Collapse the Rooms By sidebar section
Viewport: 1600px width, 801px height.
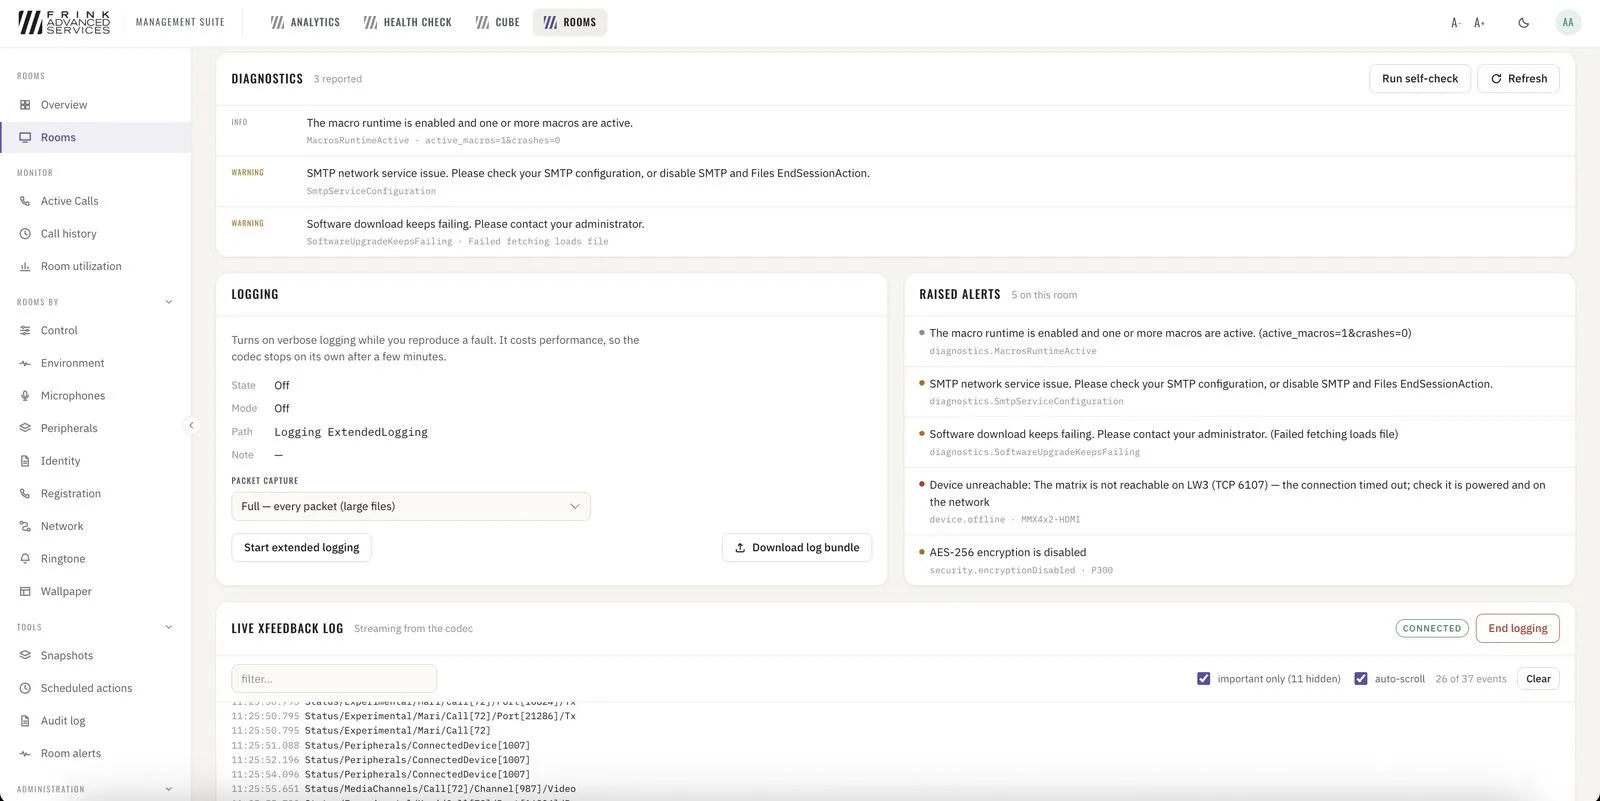(x=168, y=302)
